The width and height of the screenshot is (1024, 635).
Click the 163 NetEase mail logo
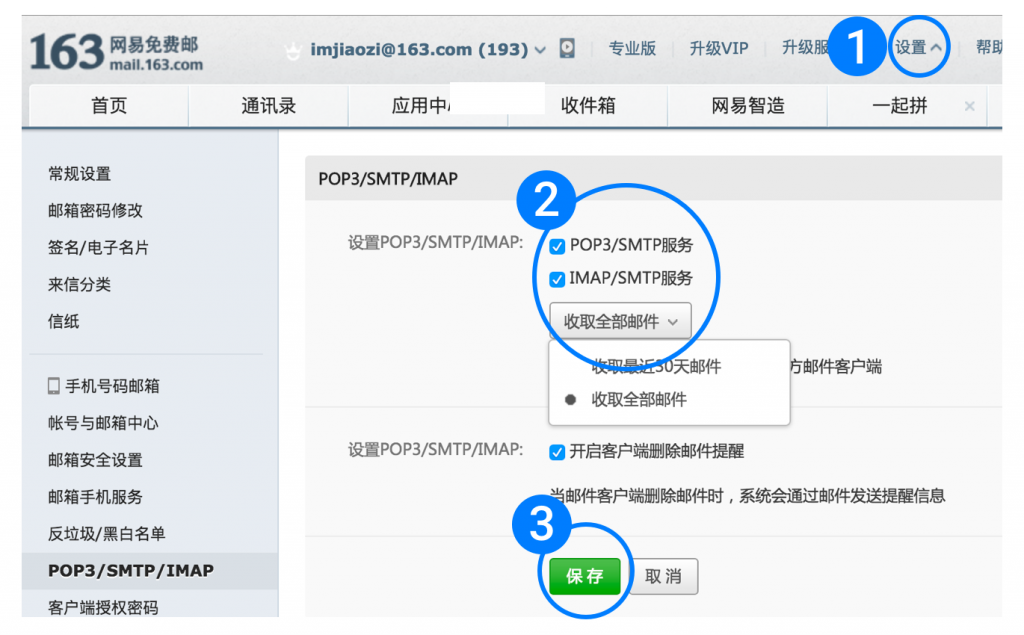coord(116,52)
